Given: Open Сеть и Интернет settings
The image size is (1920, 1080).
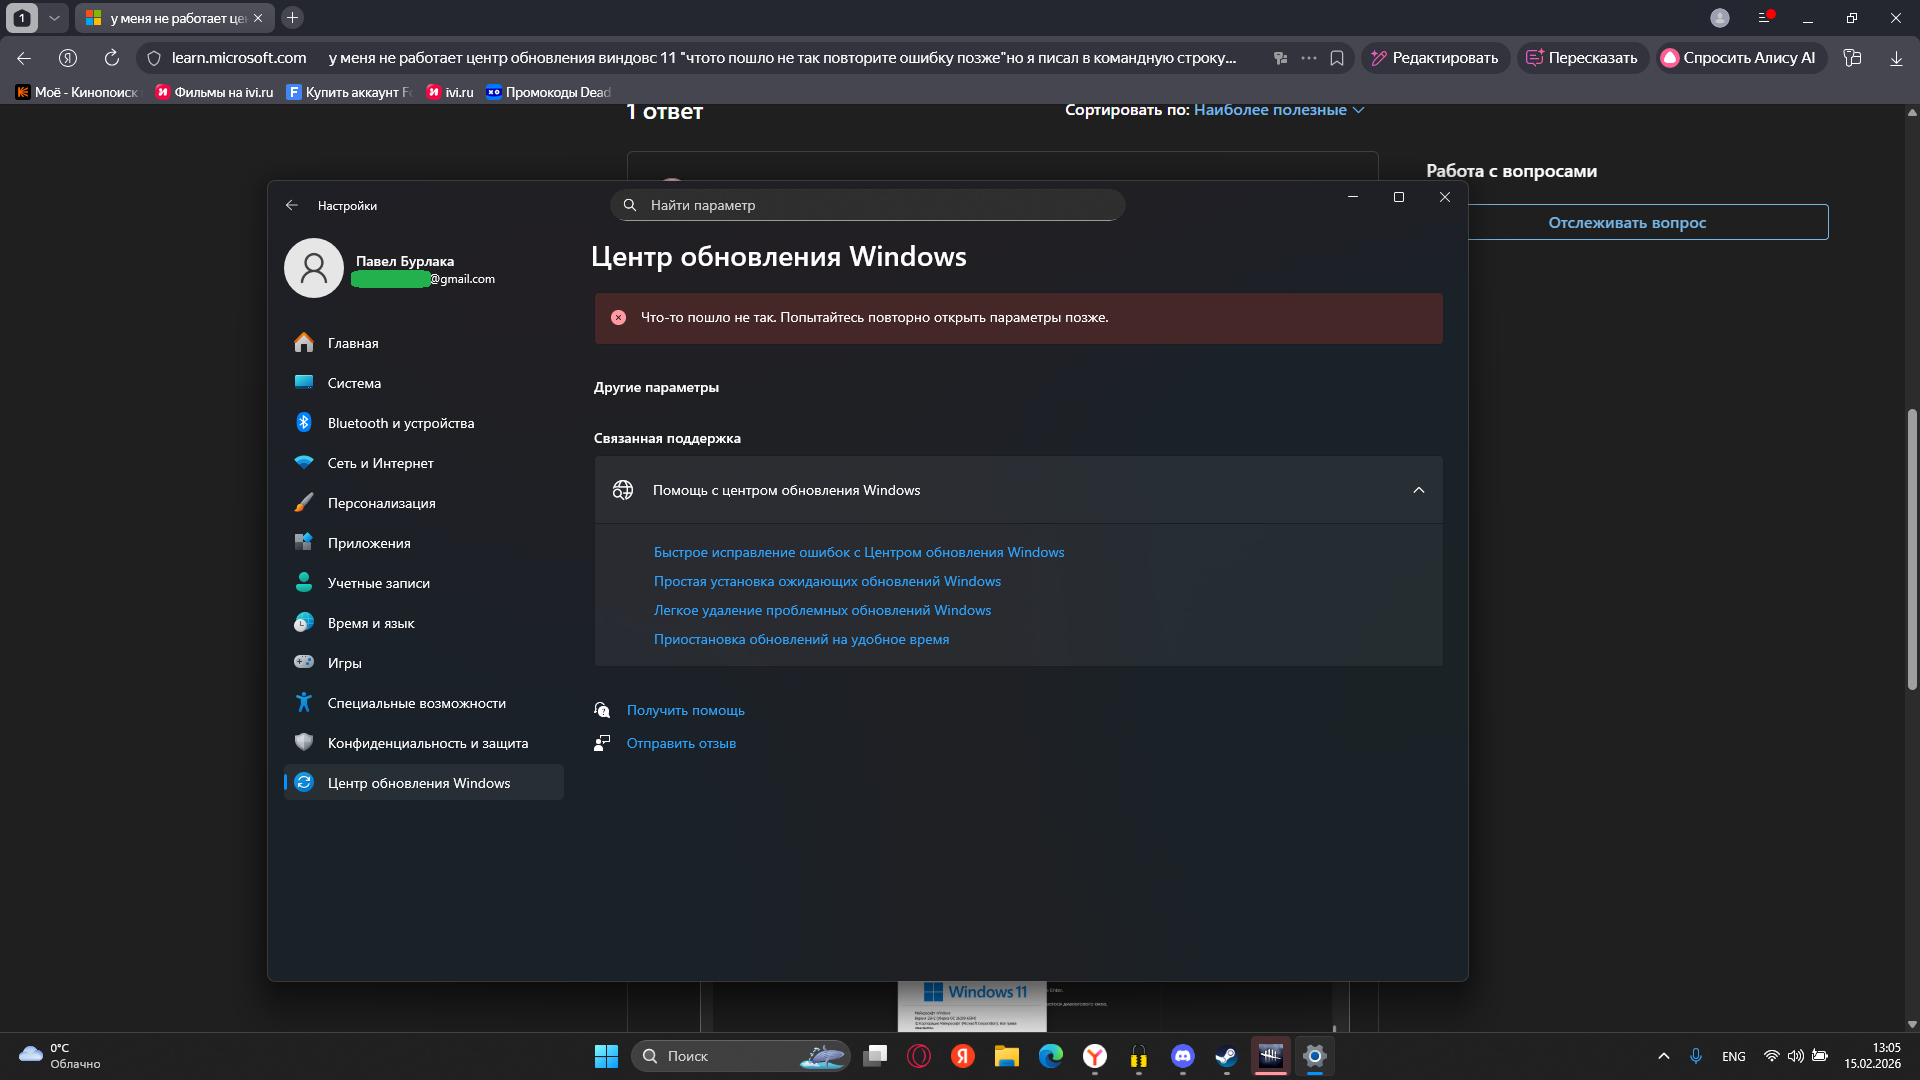Looking at the screenshot, I should tap(424, 463).
